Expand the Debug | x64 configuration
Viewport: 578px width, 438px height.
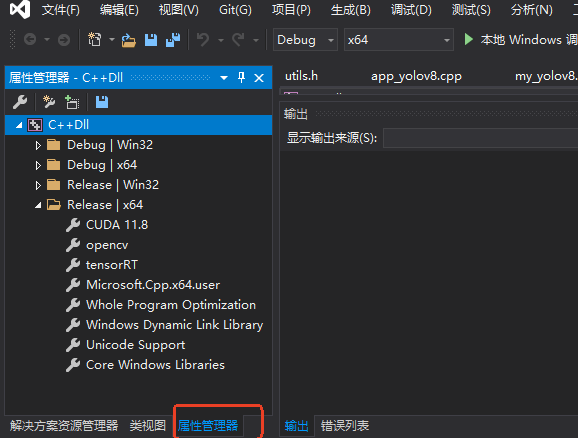tap(38, 165)
